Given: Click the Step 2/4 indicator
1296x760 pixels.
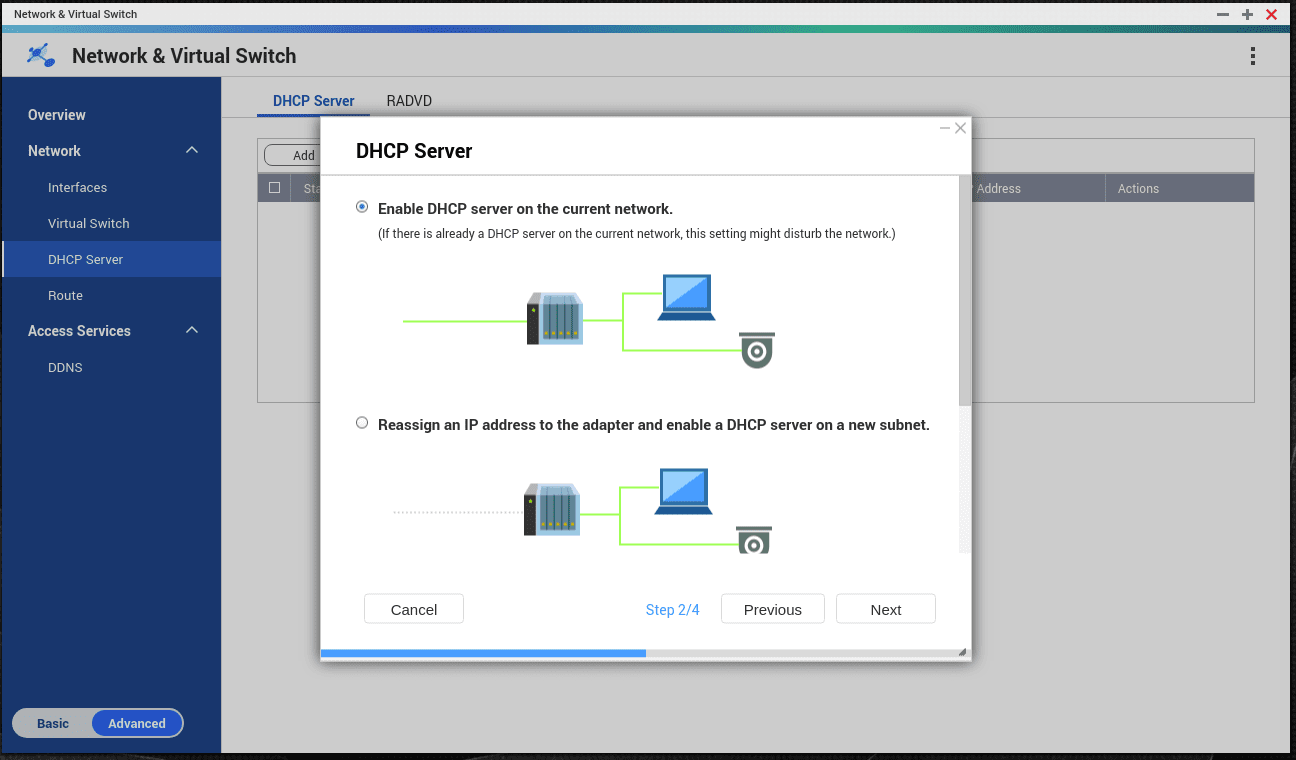Looking at the screenshot, I should coord(673,609).
